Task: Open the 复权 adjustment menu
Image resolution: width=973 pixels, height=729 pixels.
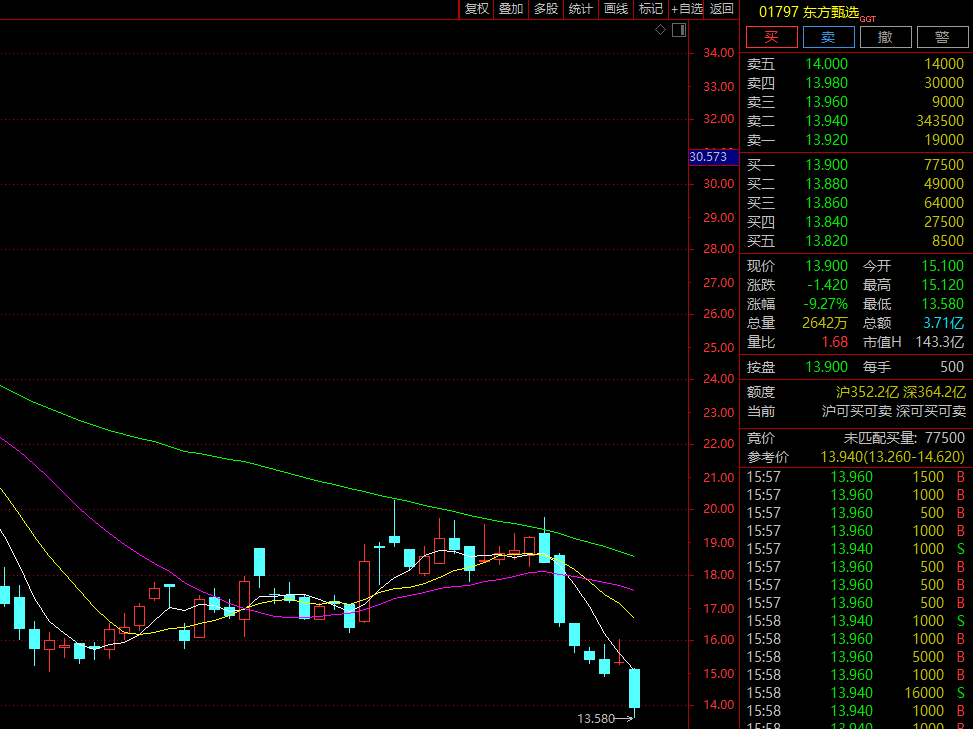Action: (477, 9)
